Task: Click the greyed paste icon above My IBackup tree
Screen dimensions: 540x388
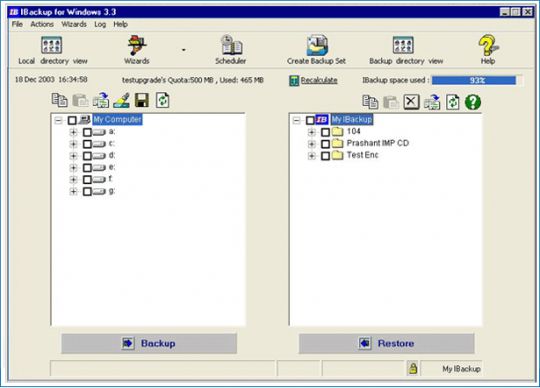Action: coord(391,102)
